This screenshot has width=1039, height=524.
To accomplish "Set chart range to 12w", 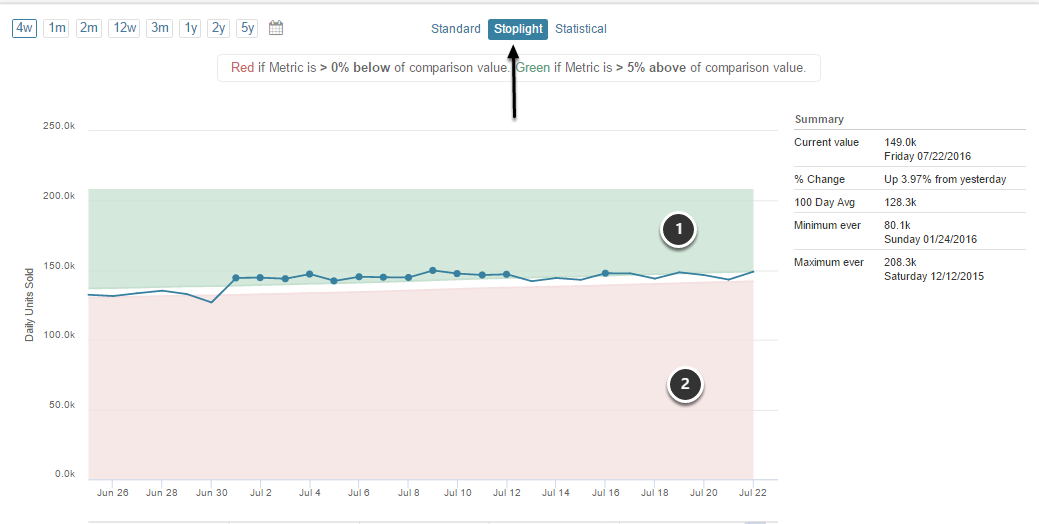I will pos(124,28).
